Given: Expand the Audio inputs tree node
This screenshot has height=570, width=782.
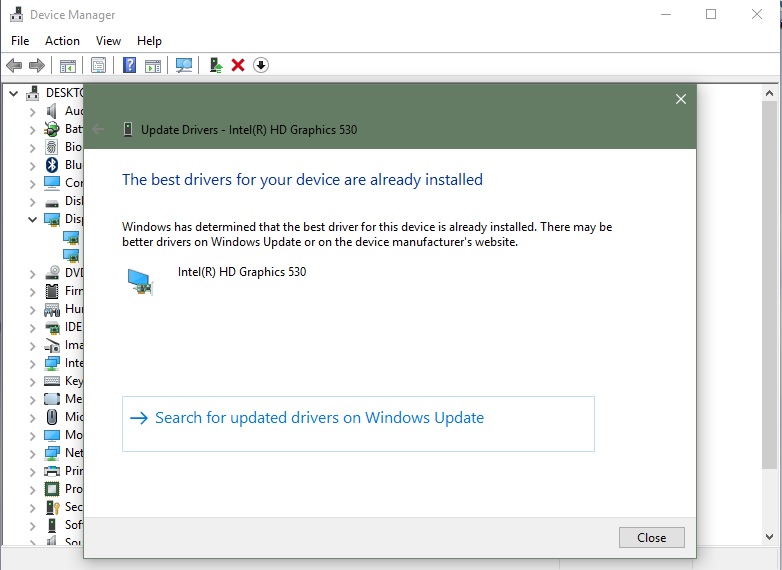Looking at the screenshot, I should (32, 111).
